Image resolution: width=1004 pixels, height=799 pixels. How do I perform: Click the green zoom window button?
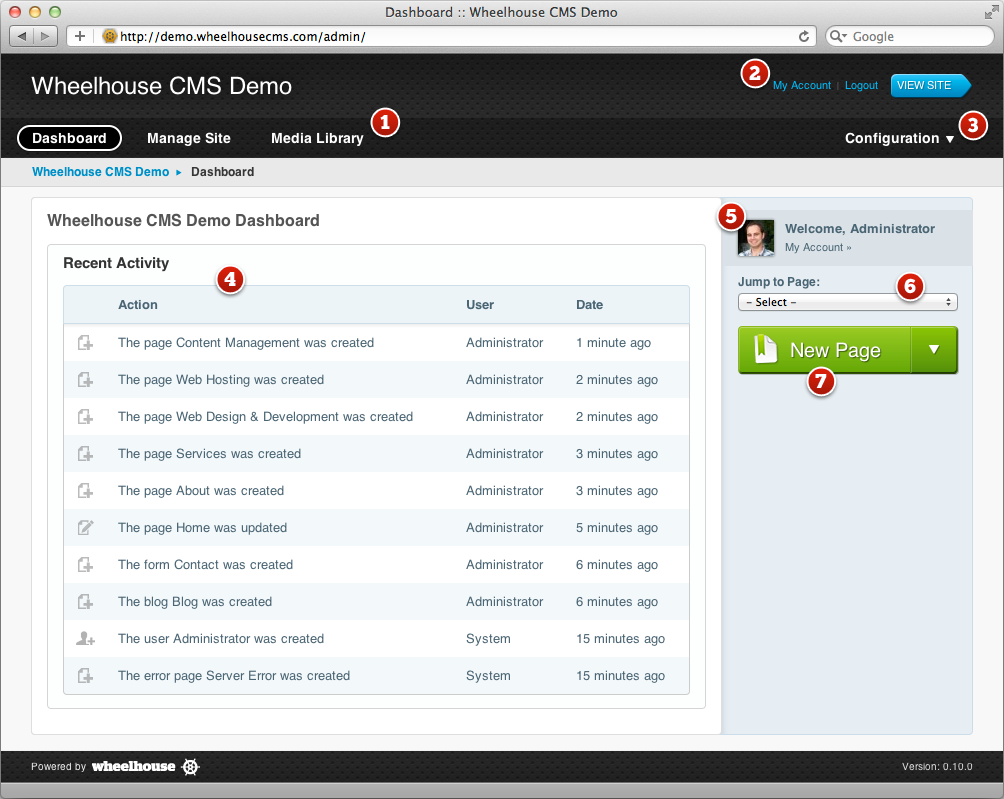[x=55, y=12]
